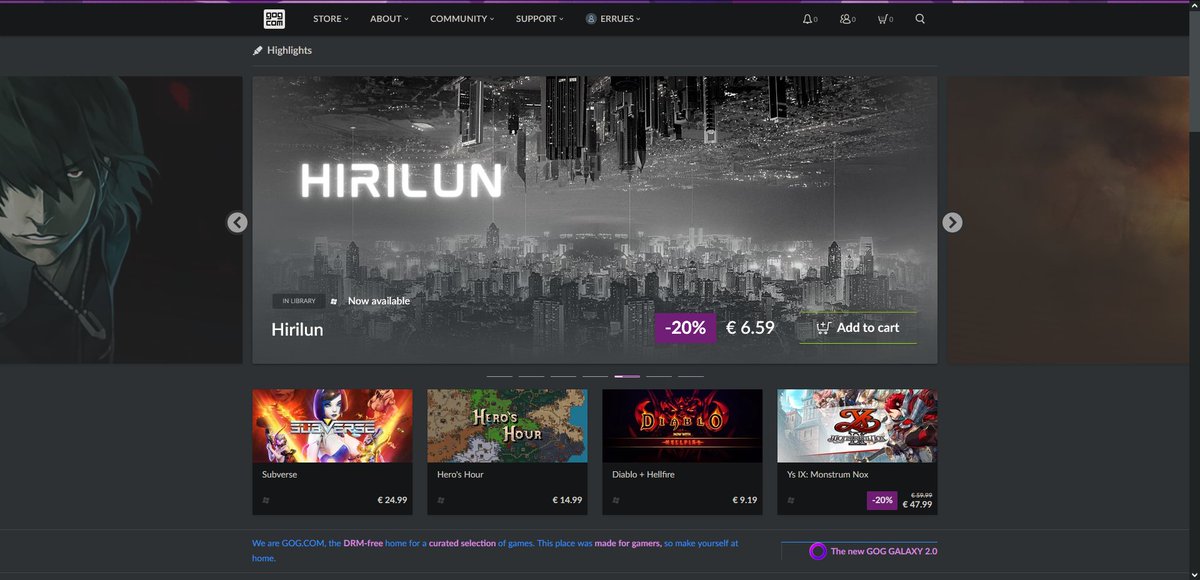Click the € 14.99 price on Hero's Hour
This screenshot has height=580, width=1200.
(x=567, y=500)
